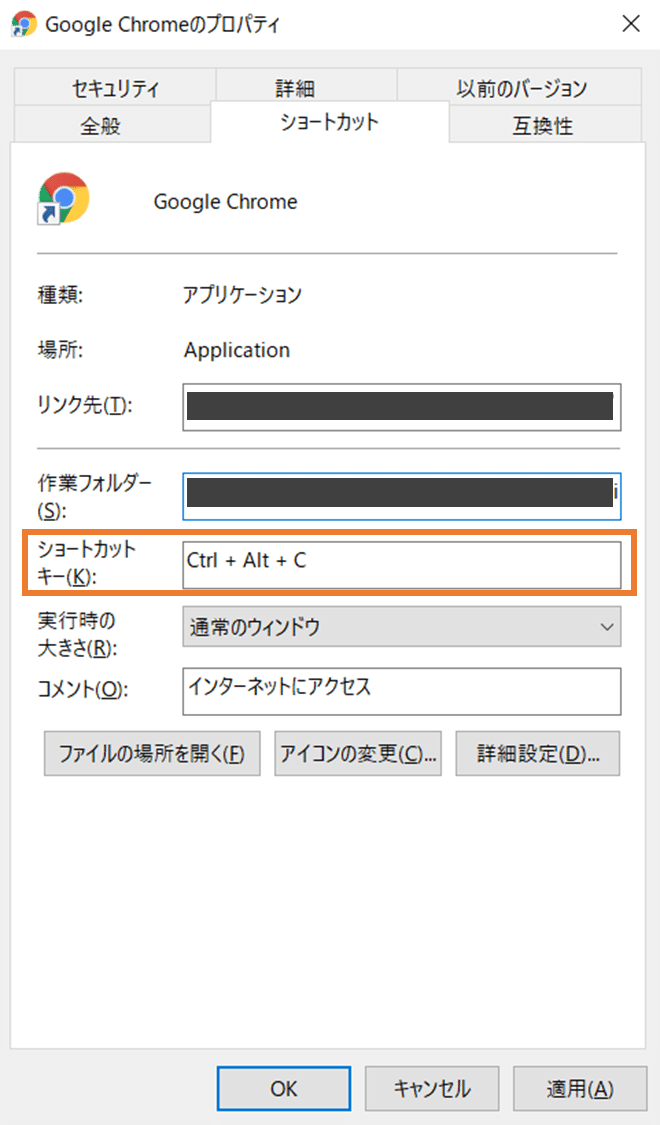Screen dimensions: 660x1125
Task: Expand the 実行時の大きさ dropdown
Action: pos(402,626)
